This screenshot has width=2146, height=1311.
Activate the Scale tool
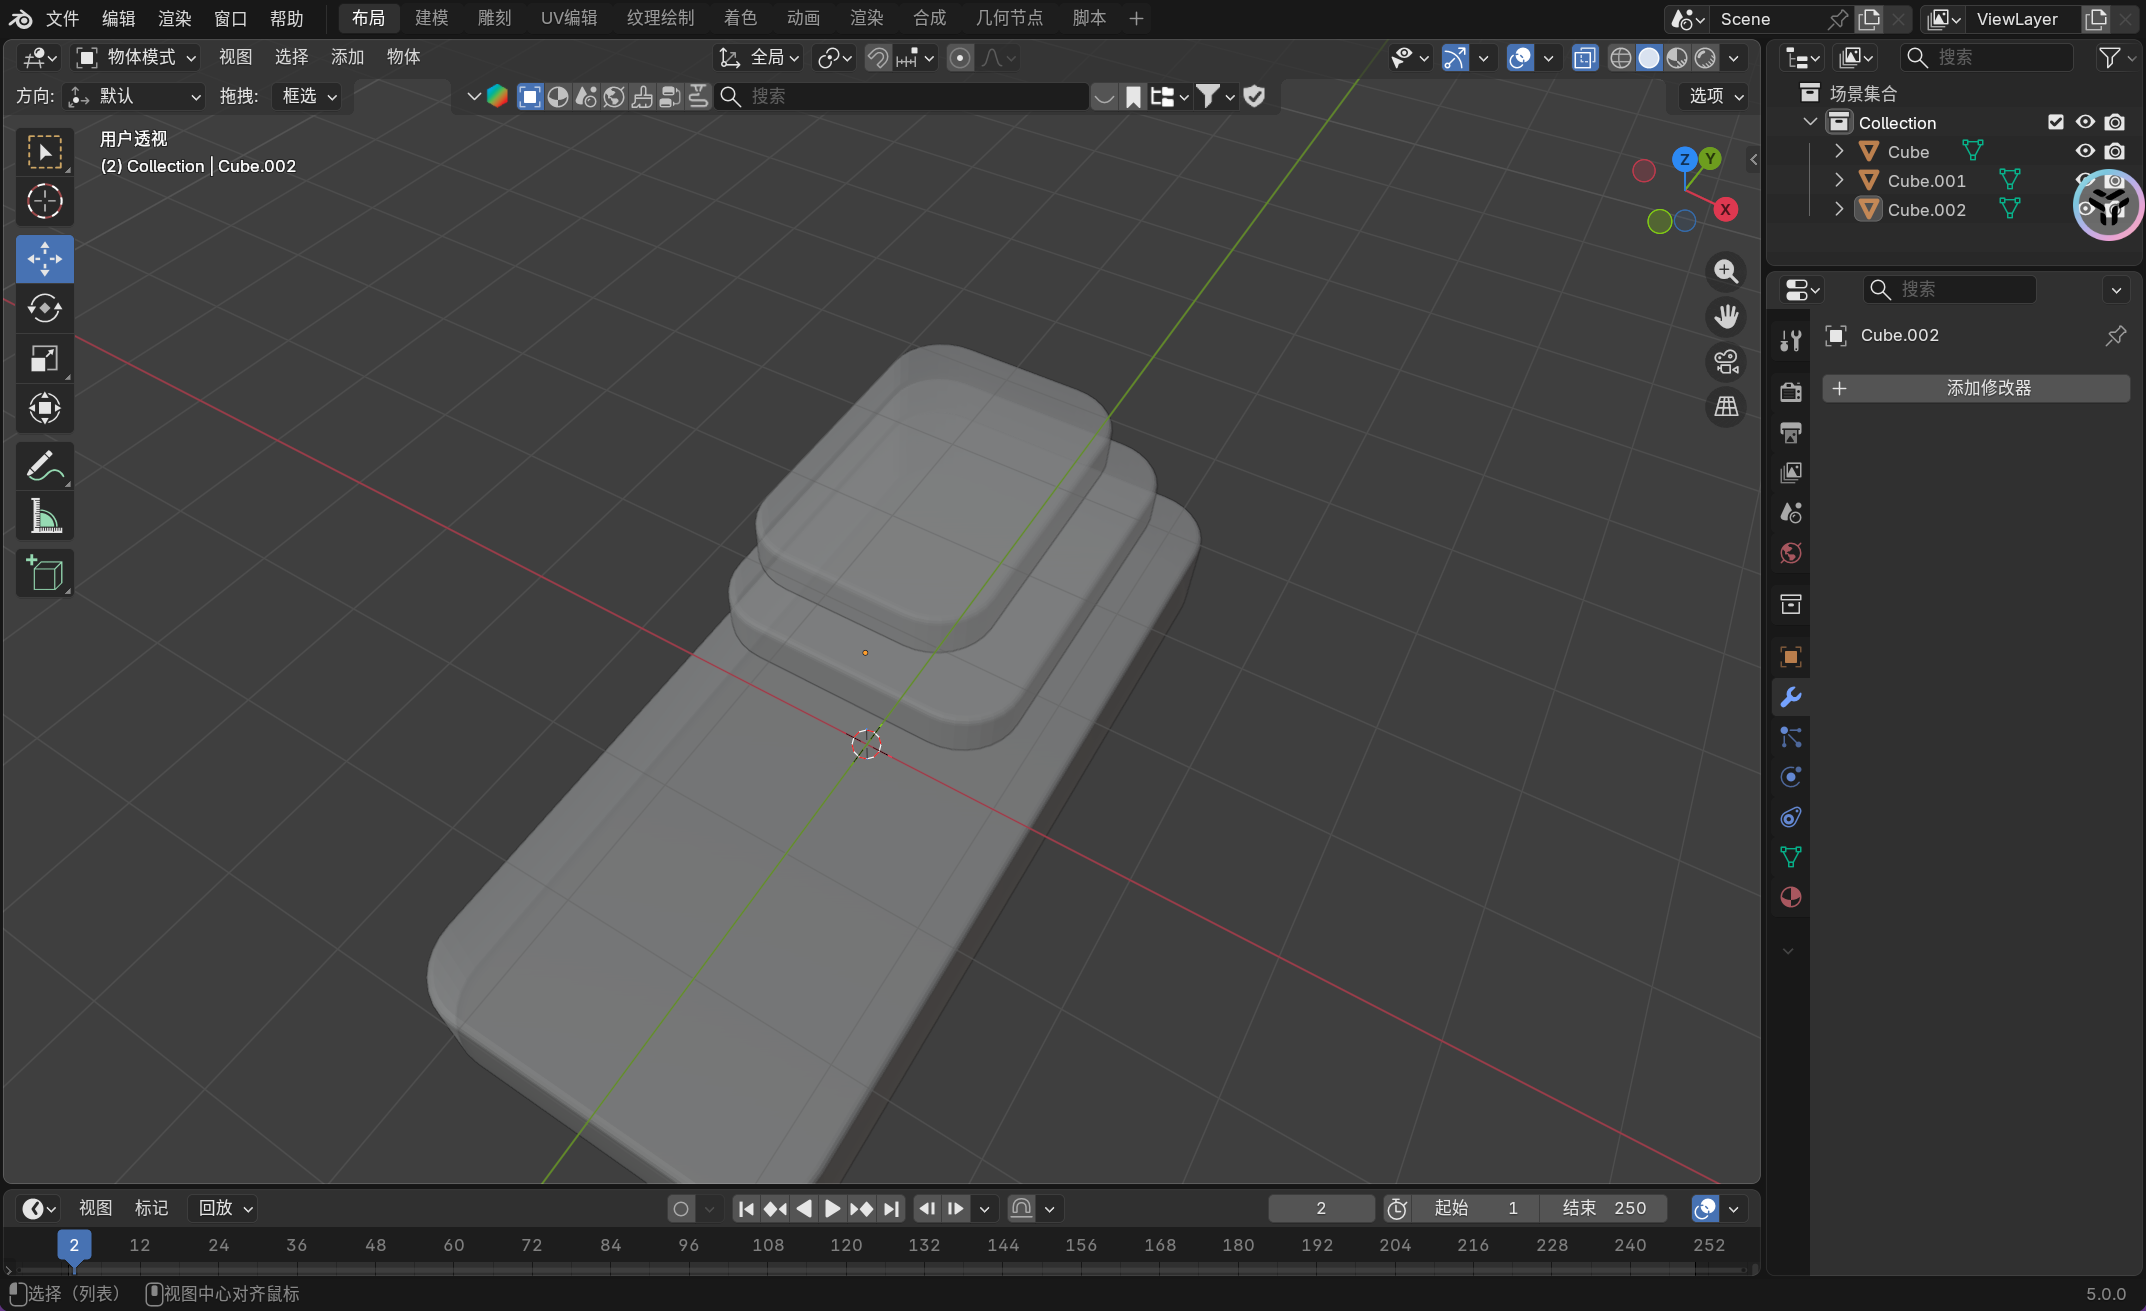point(44,358)
